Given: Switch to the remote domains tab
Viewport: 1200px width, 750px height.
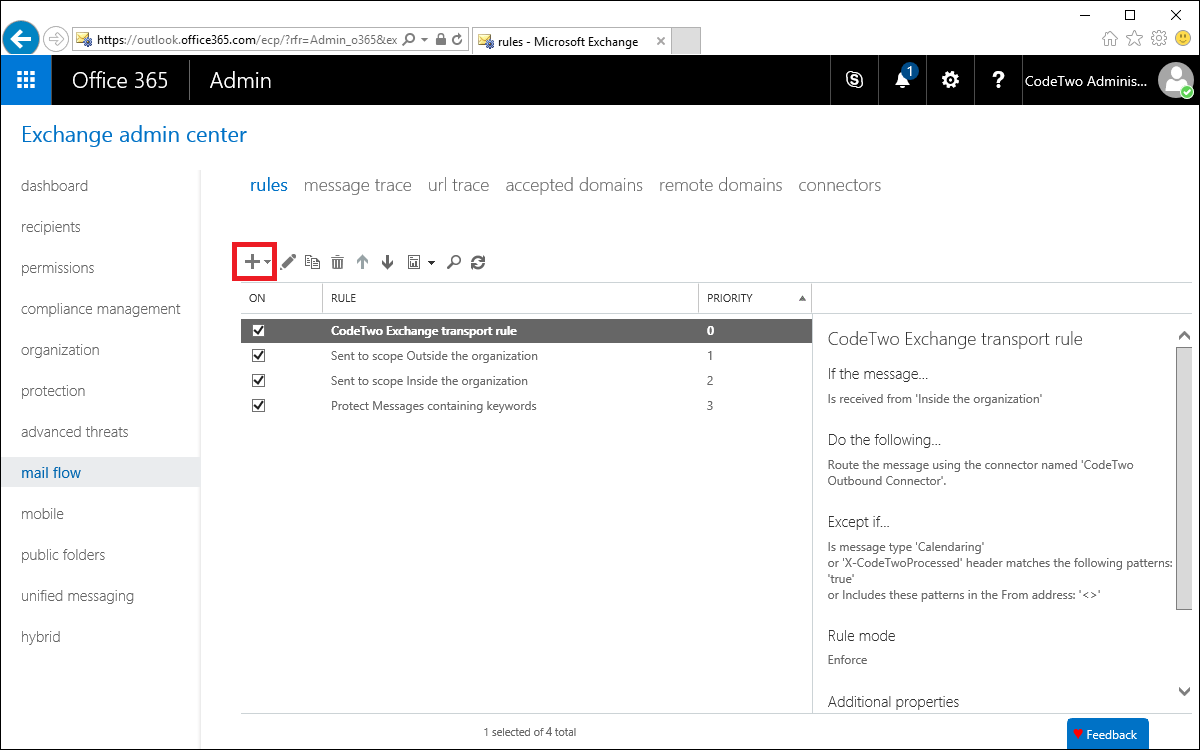Looking at the screenshot, I should pyautogui.click(x=721, y=185).
